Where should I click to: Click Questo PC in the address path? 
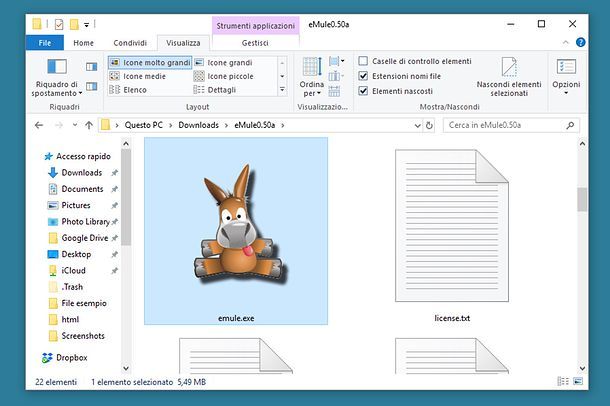tap(144, 125)
